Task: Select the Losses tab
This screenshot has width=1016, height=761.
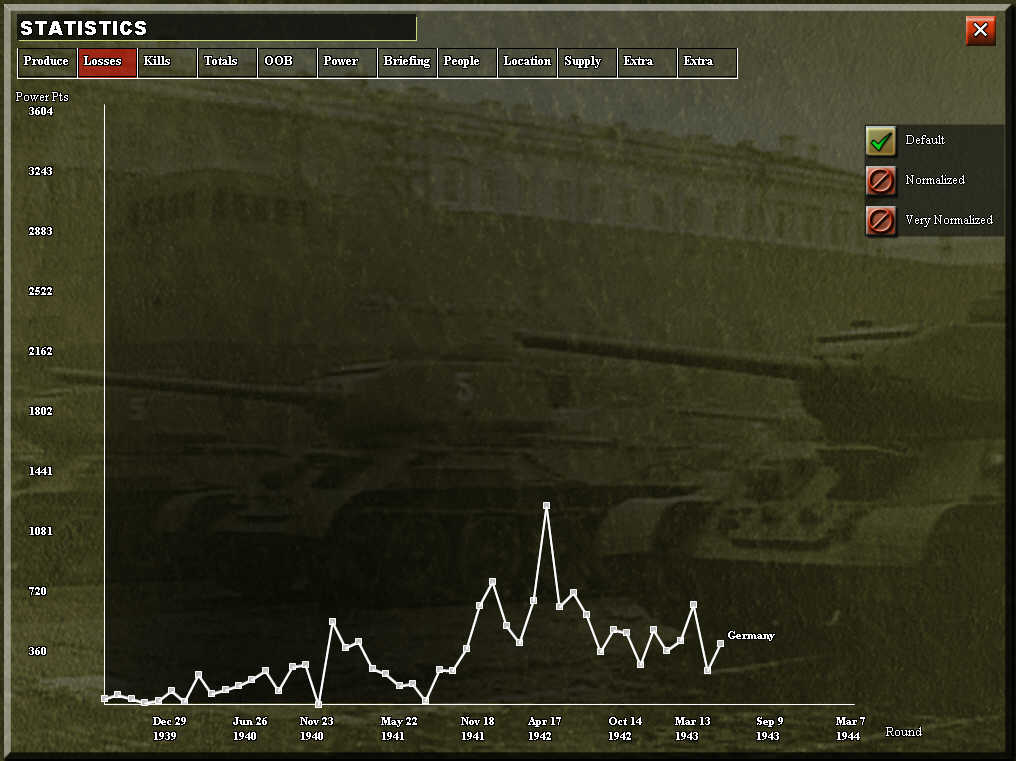Action: tap(108, 62)
